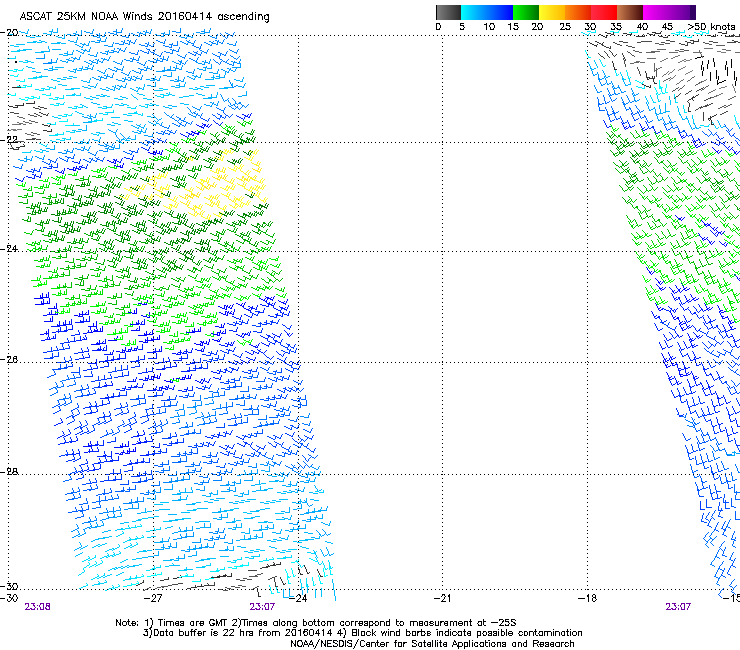Click the -24 latitude axis label
This screenshot has height=650, width=740.
pos(9,248)
